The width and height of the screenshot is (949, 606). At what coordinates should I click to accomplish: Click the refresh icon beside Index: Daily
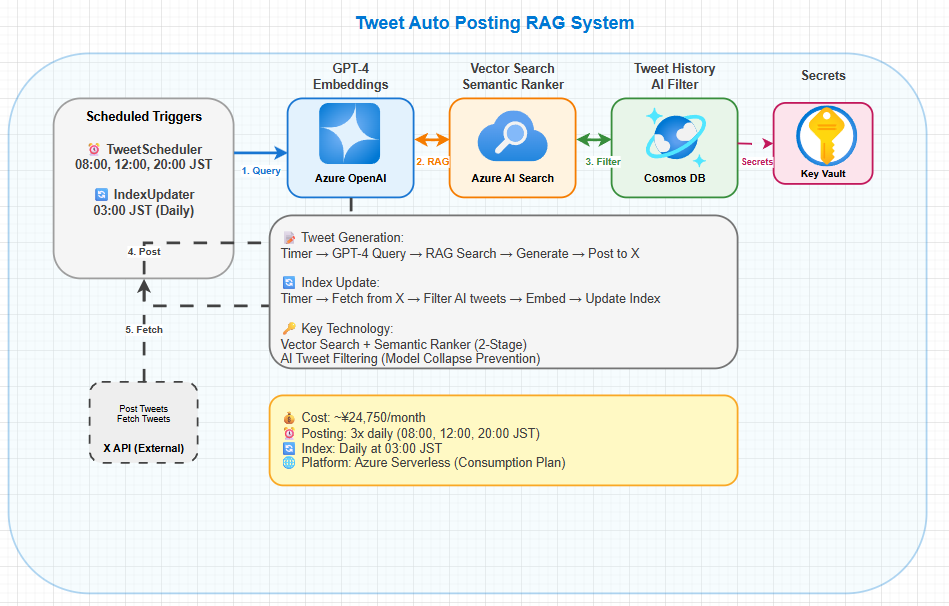289,449
